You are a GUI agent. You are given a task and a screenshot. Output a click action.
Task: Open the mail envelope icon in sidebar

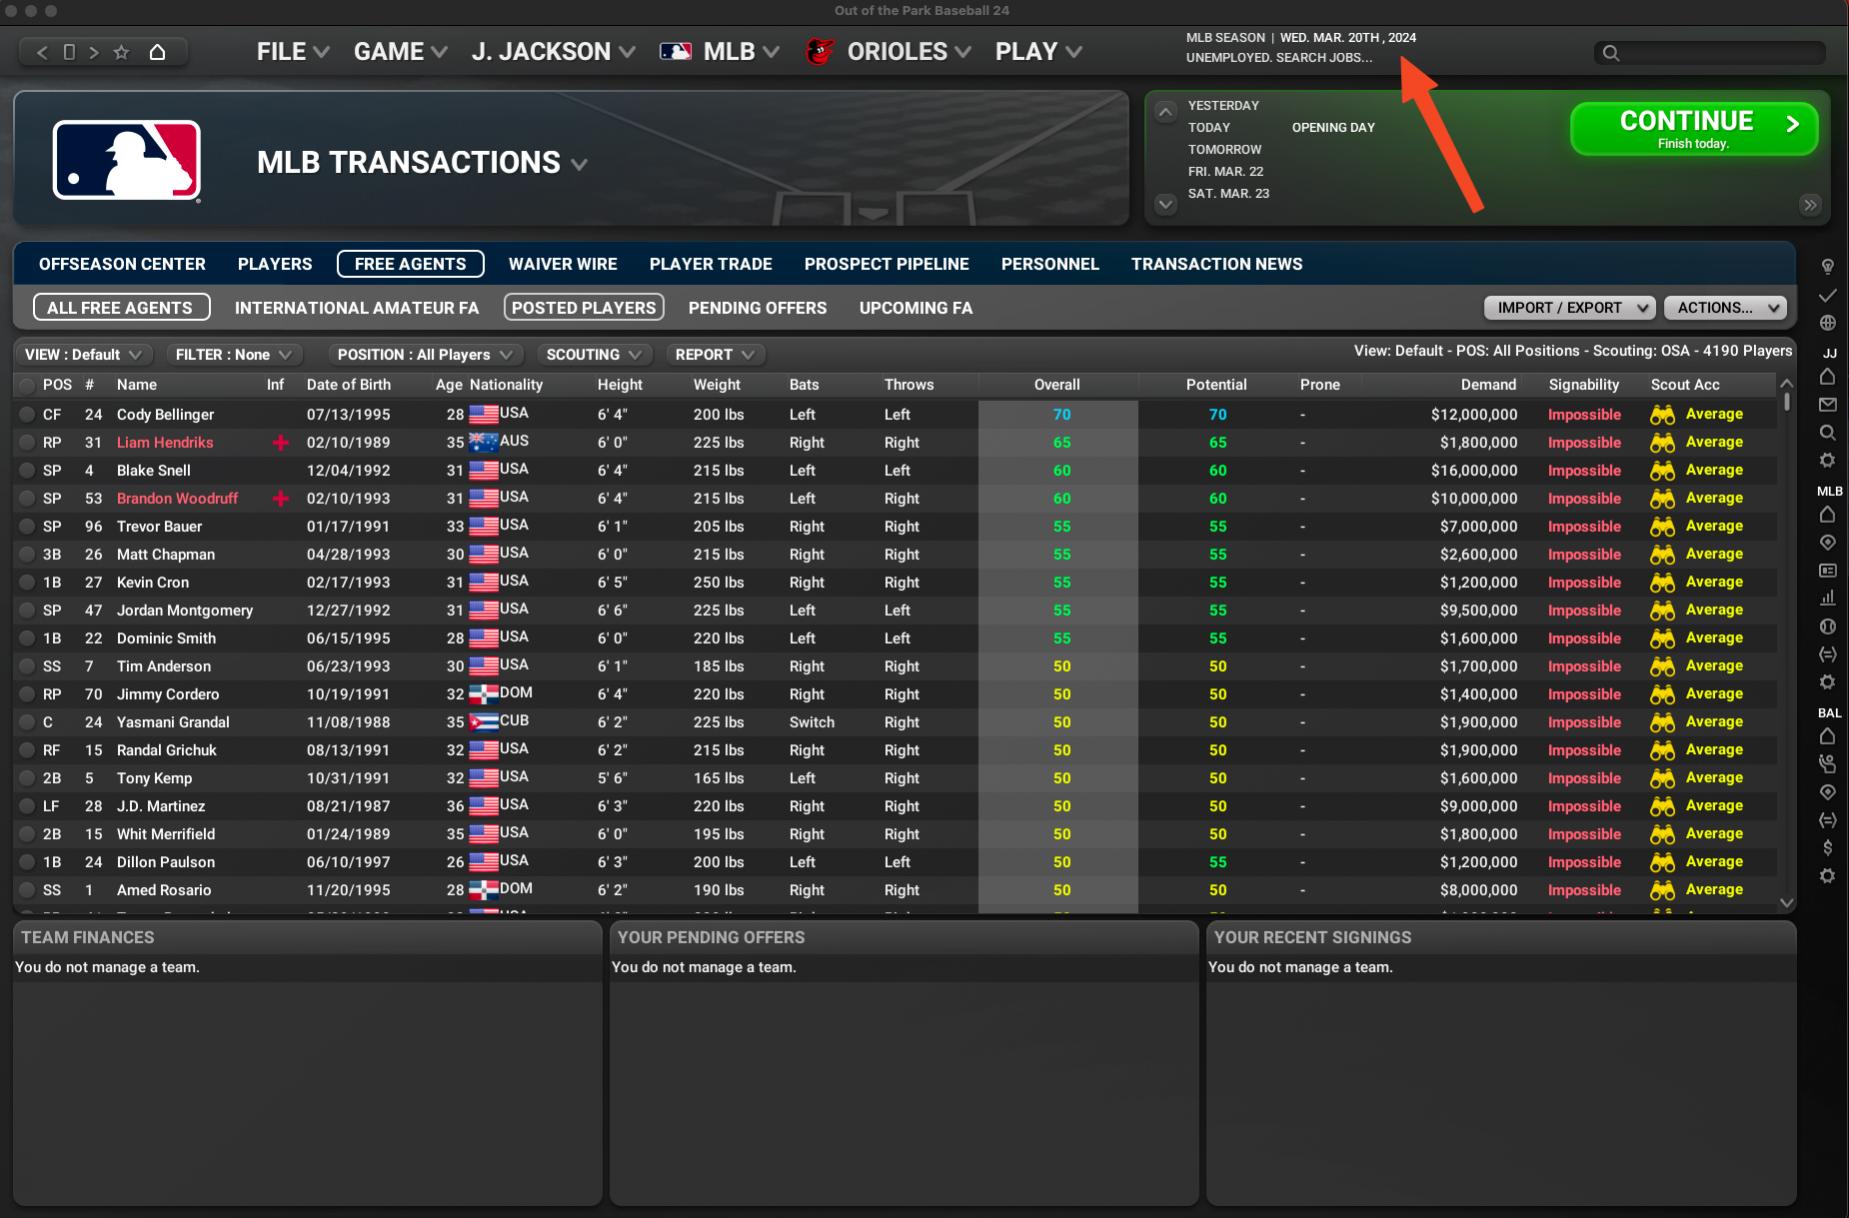pyautogui.click(x=1827, y=405)
